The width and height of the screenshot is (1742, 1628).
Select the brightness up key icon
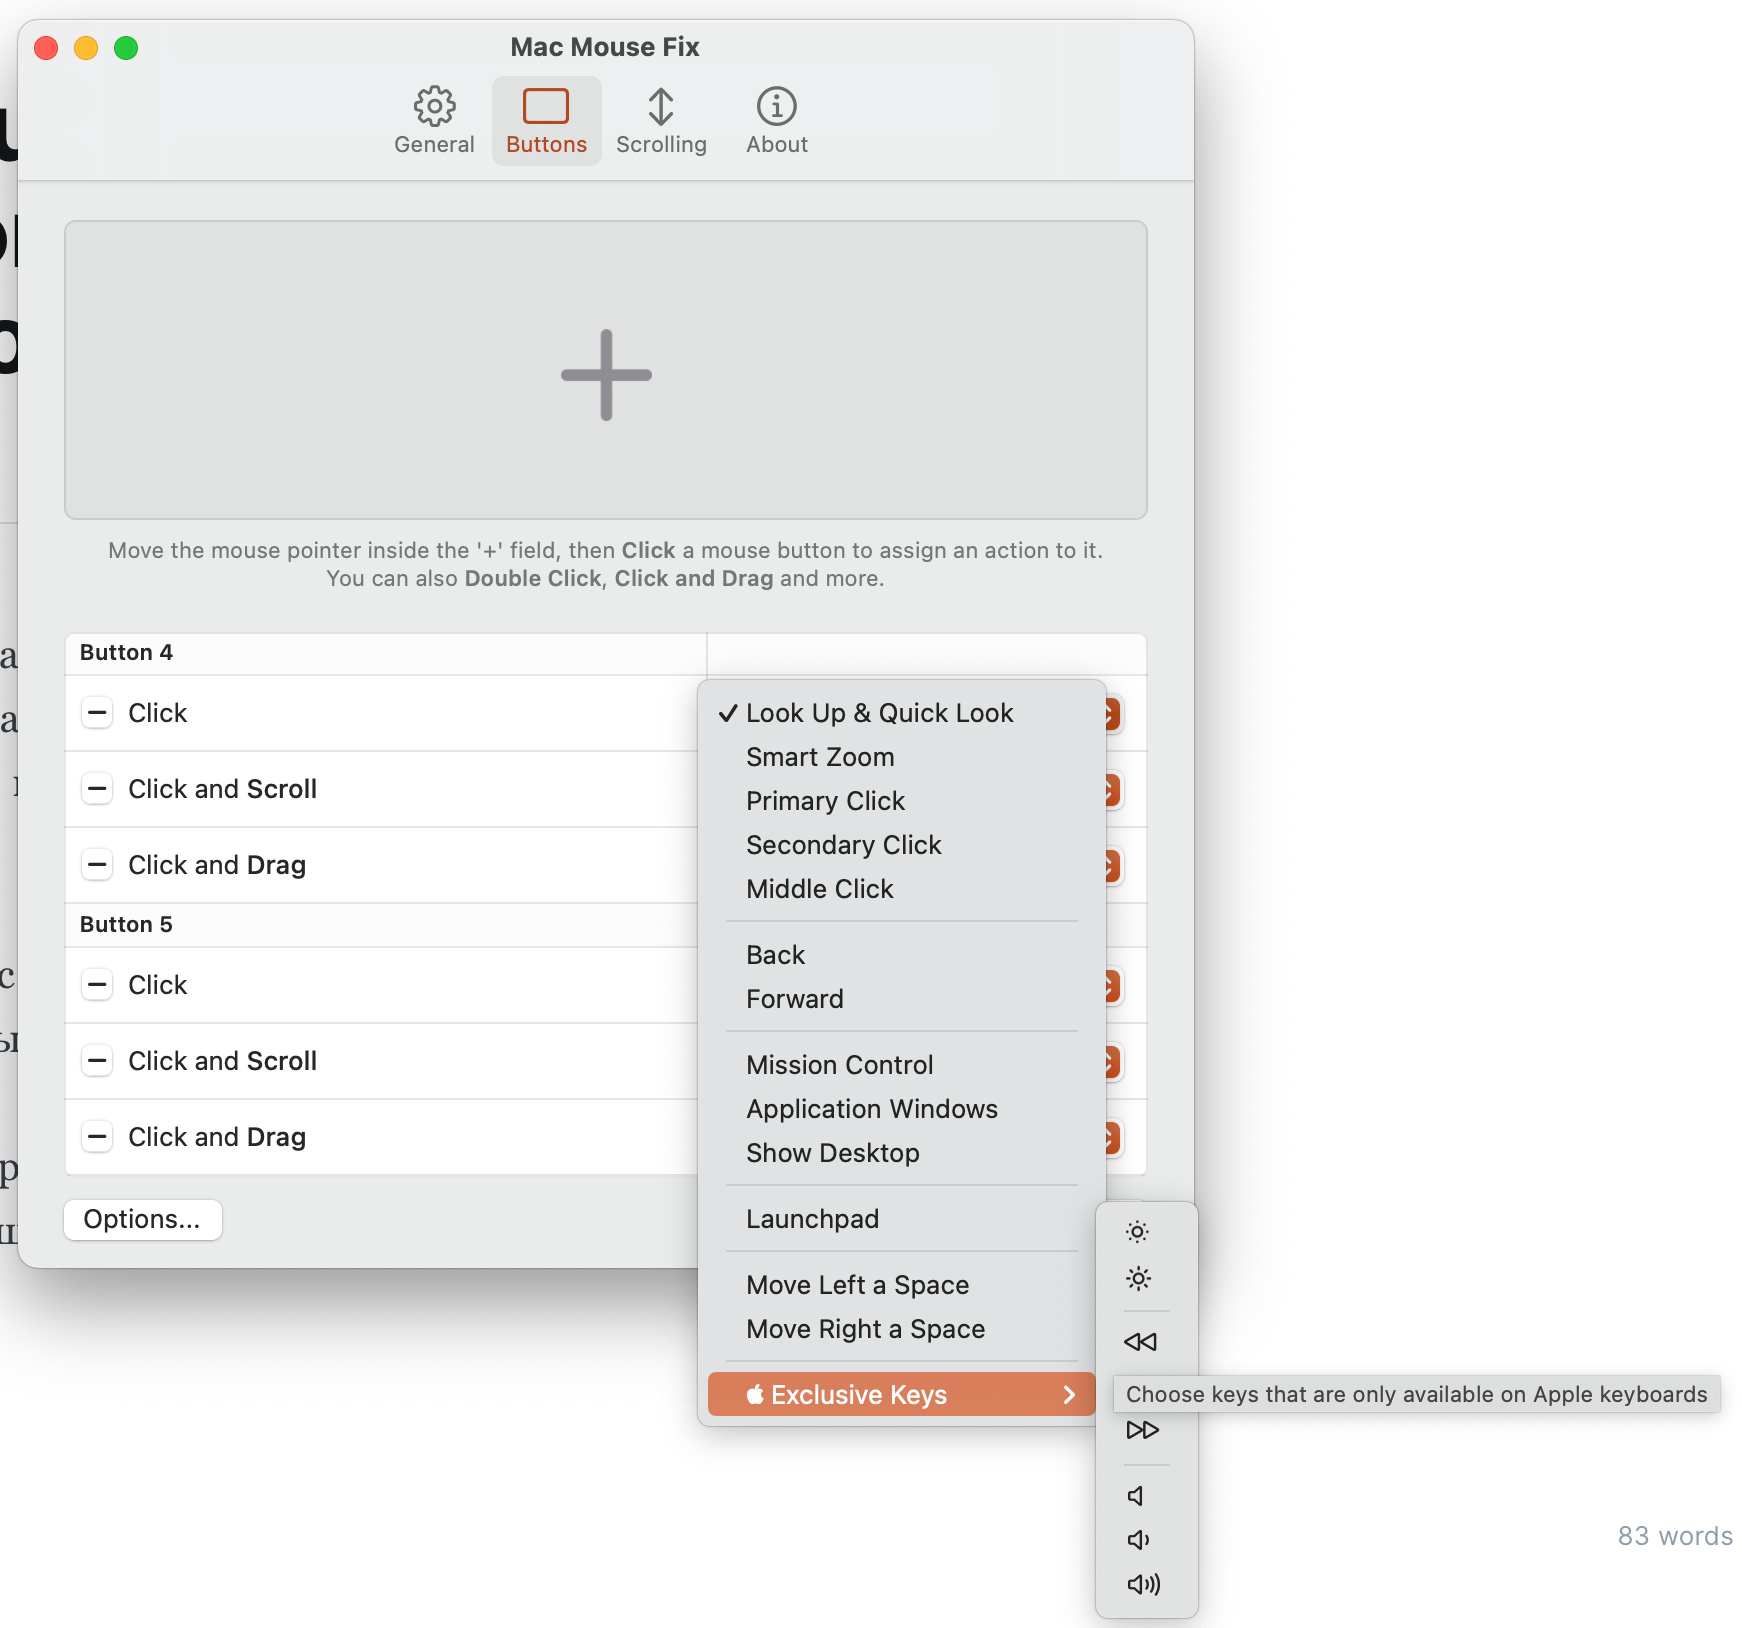coord(1138,1278)
